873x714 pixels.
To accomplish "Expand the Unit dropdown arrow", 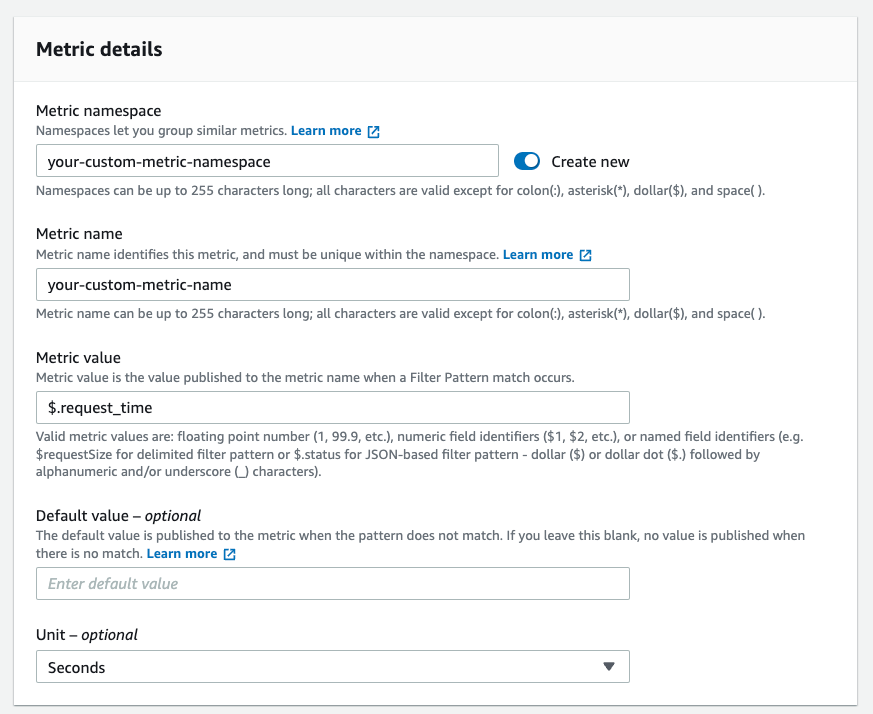I will click(609, 667).
